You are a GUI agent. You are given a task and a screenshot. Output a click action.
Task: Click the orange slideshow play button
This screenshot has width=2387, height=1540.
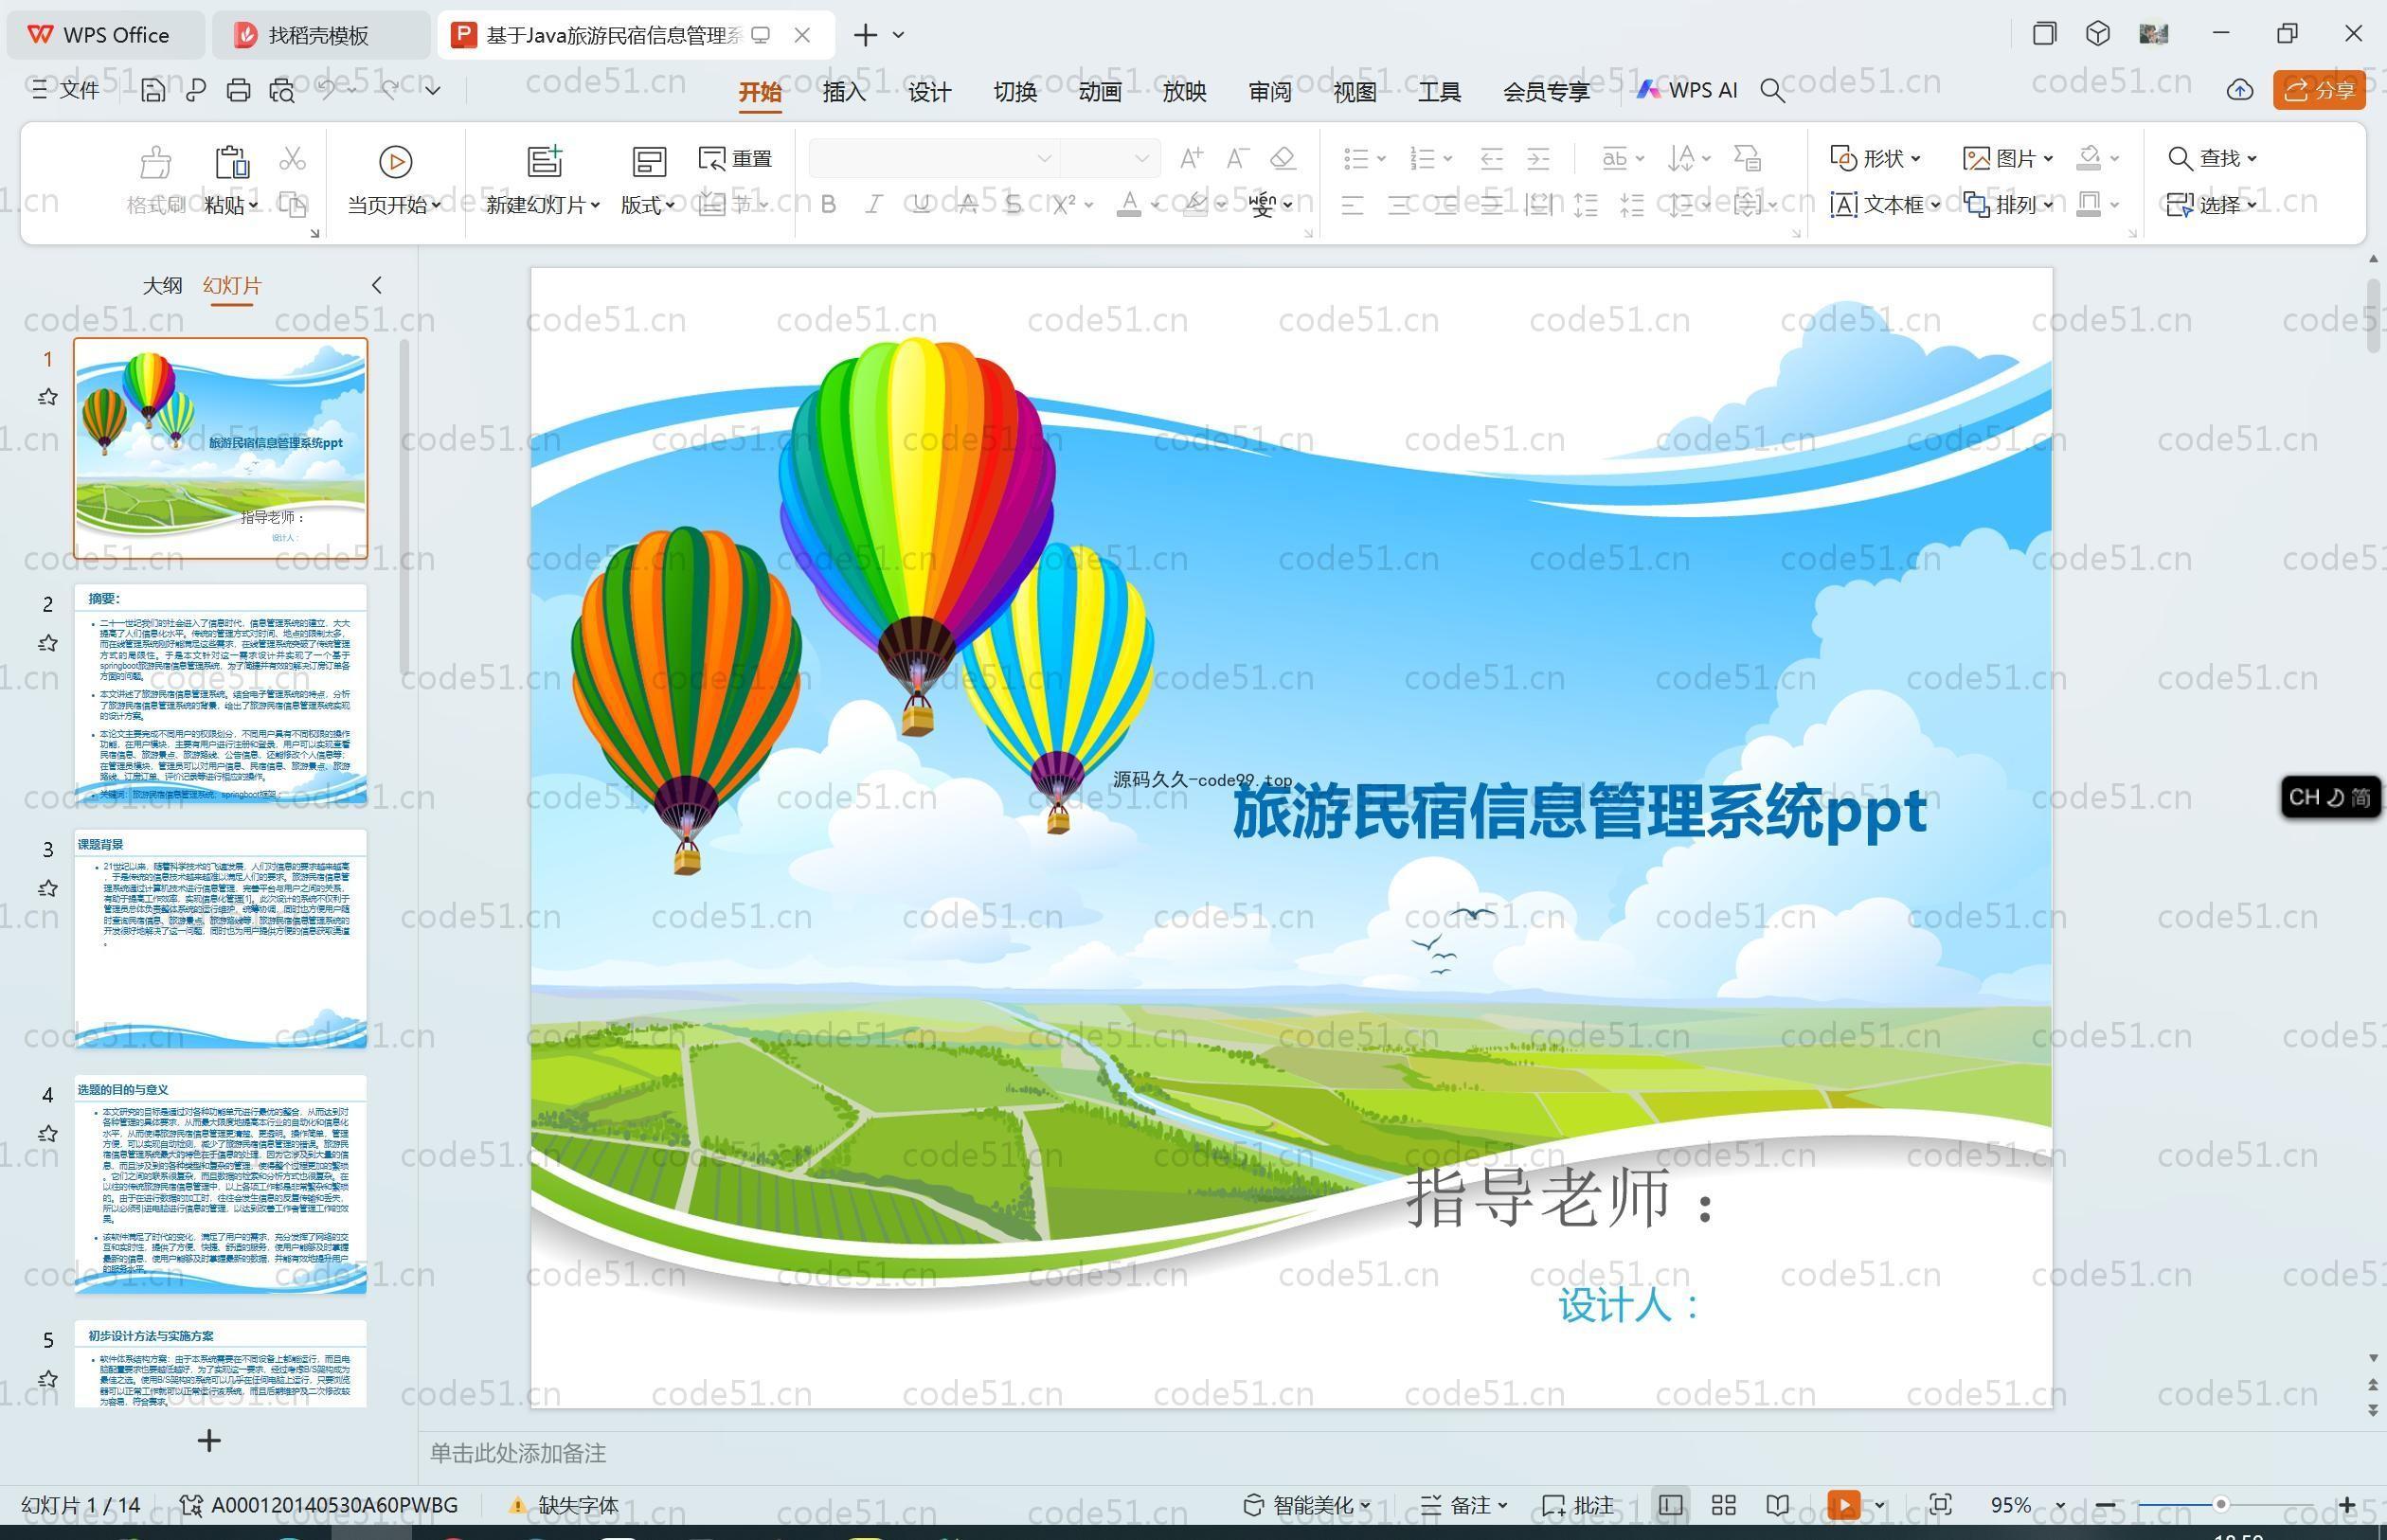[1844, 1505]
